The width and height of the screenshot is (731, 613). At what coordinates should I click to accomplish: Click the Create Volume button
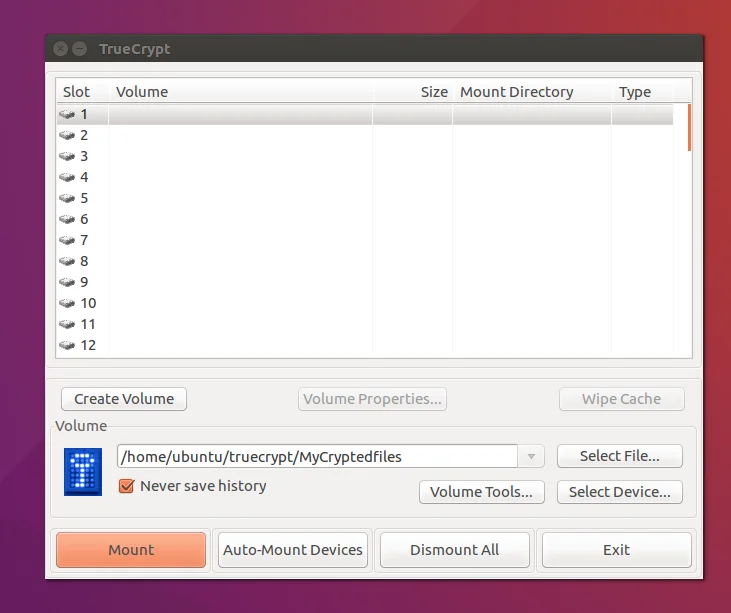tap(124, 399)
